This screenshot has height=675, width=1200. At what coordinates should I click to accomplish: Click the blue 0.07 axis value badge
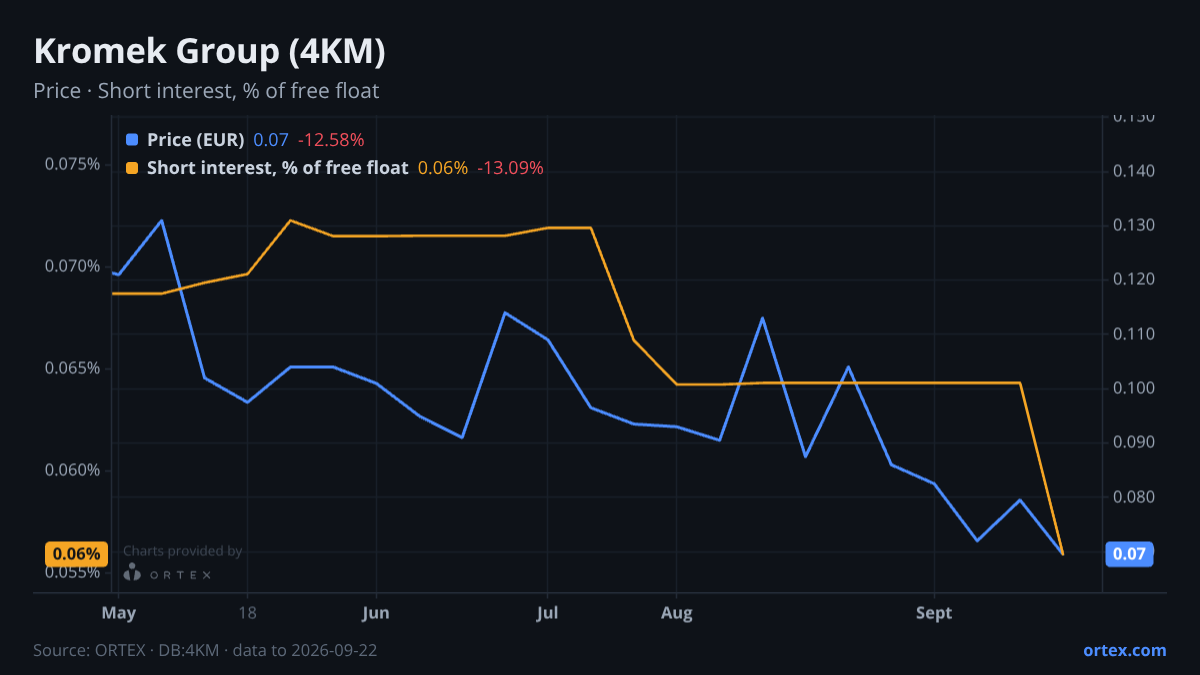[1129, 554]
